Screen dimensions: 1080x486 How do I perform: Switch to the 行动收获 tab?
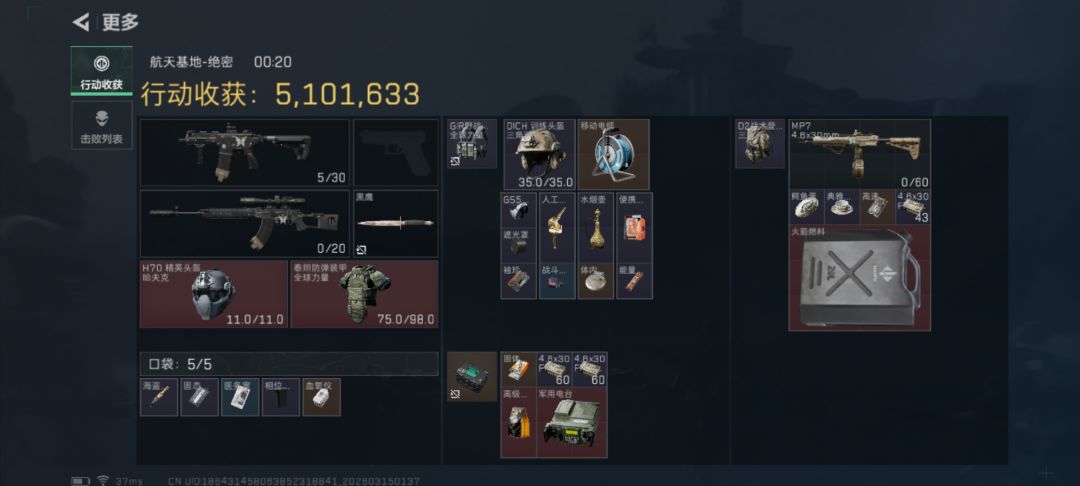pyautogui.click(x=101, y=71)
